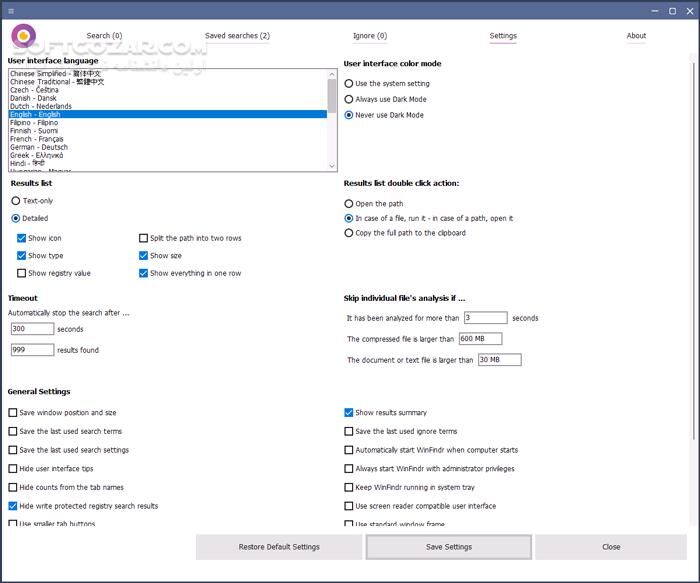700x583 pixels.
Task: Switch to the Saved searches tab
Action: (x=237, y=36)
